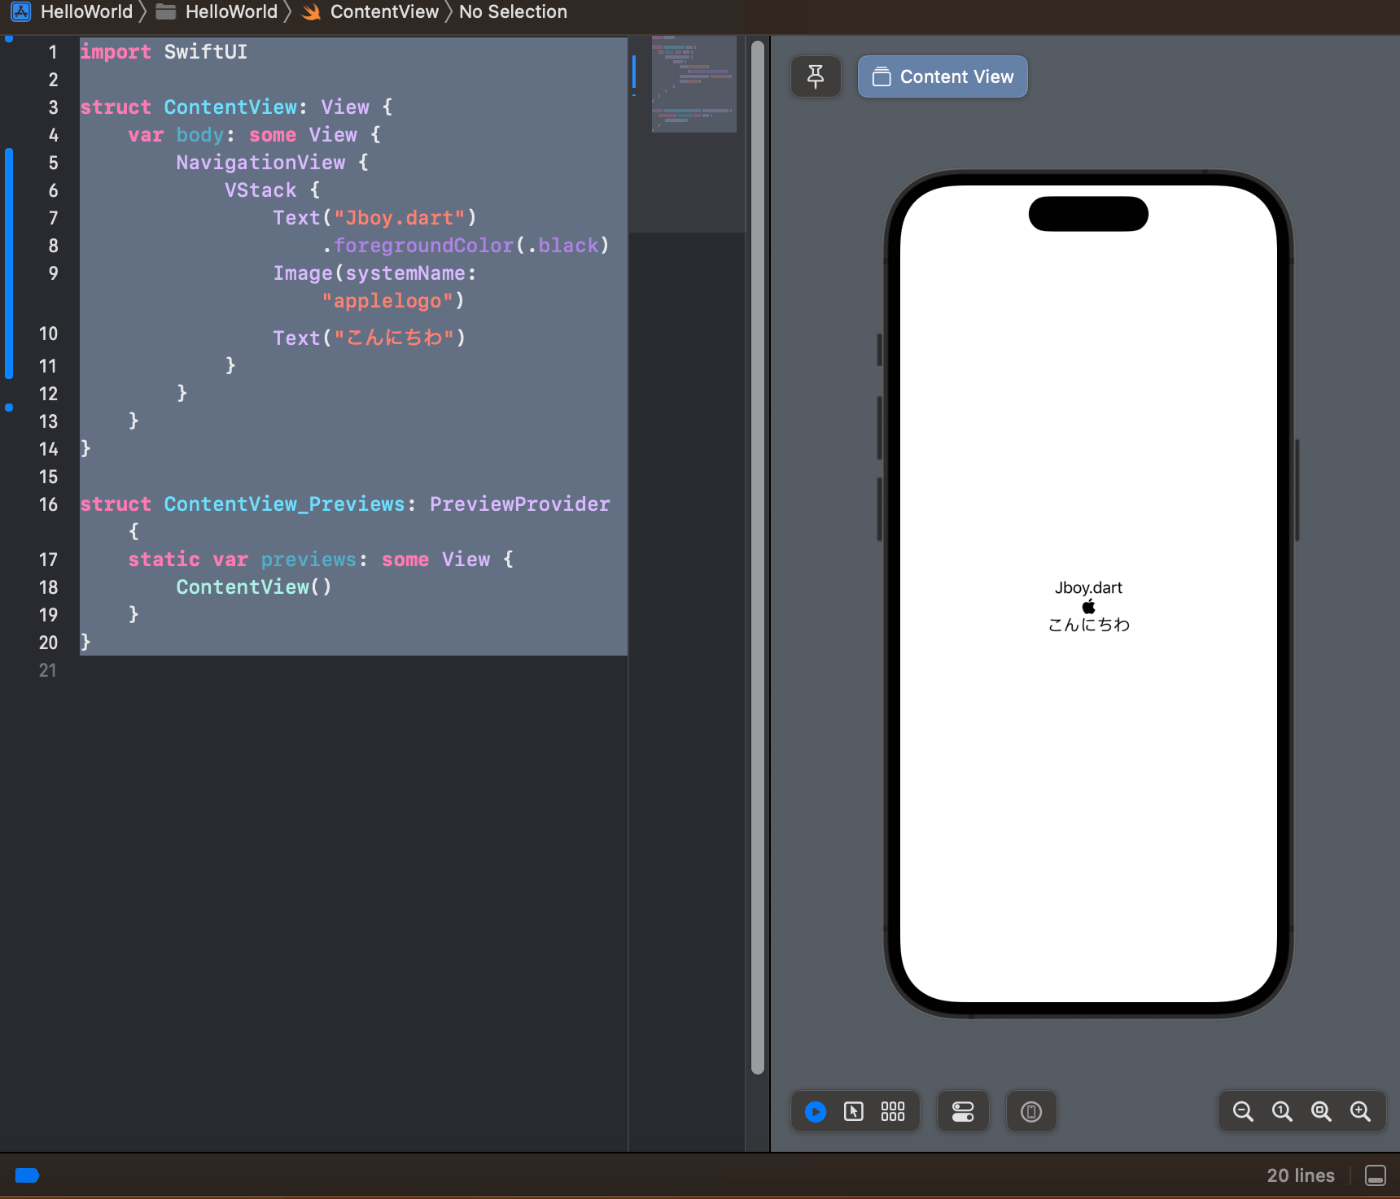Click "こんにちわ" text in the phone preview
The image size is (1400, 1199).
(x=1089, y=625)
